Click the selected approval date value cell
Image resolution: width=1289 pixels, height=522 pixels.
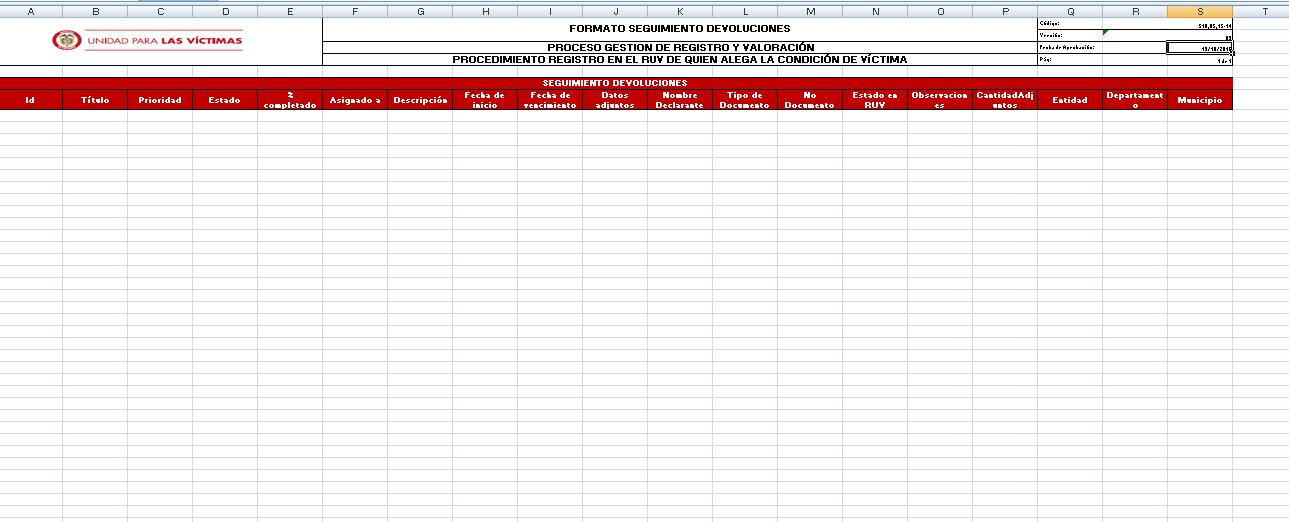[x=1200, y=47]
